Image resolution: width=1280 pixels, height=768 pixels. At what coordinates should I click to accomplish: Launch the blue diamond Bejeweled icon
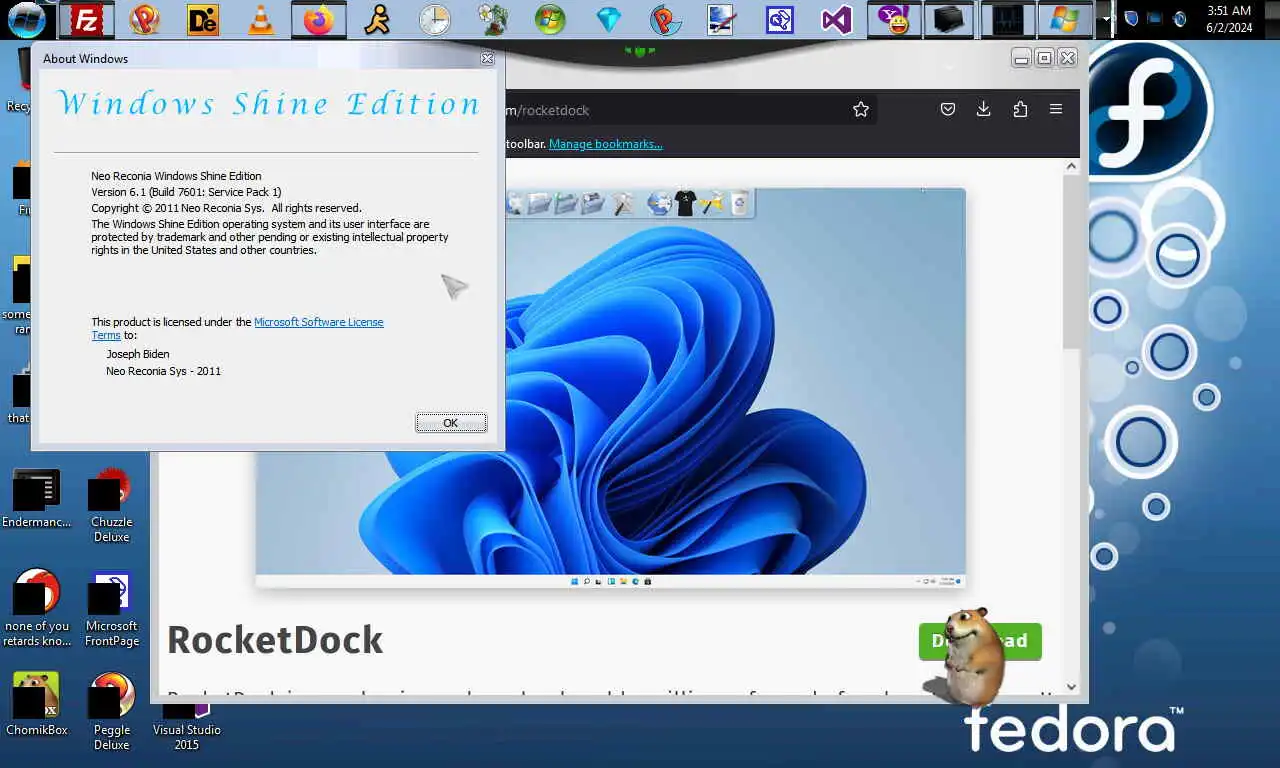pos(608,19)
